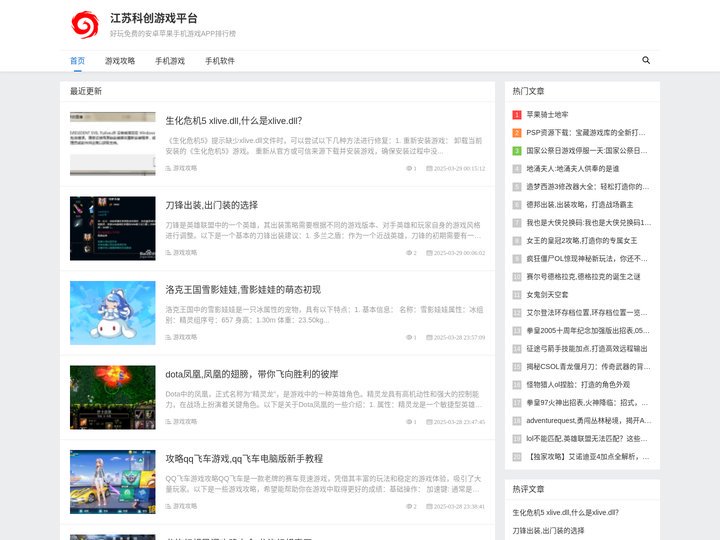The height and width of the screenshot is (540, 720).
Task: Click thumbnail of the 生化危机5 xlive.dll article
Action: click(112, 144)
